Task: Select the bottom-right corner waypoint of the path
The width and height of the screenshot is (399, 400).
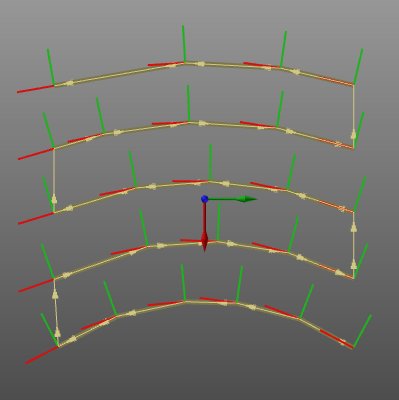Action: (x=353, y=348)
